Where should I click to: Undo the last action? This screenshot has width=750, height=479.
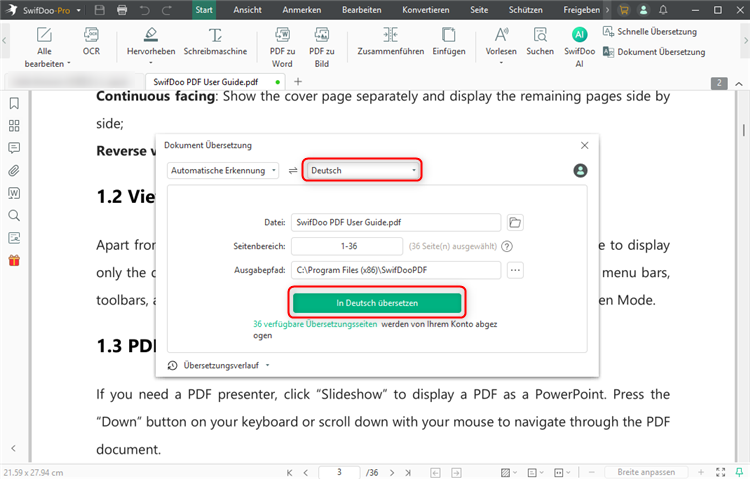coord(144,10)
